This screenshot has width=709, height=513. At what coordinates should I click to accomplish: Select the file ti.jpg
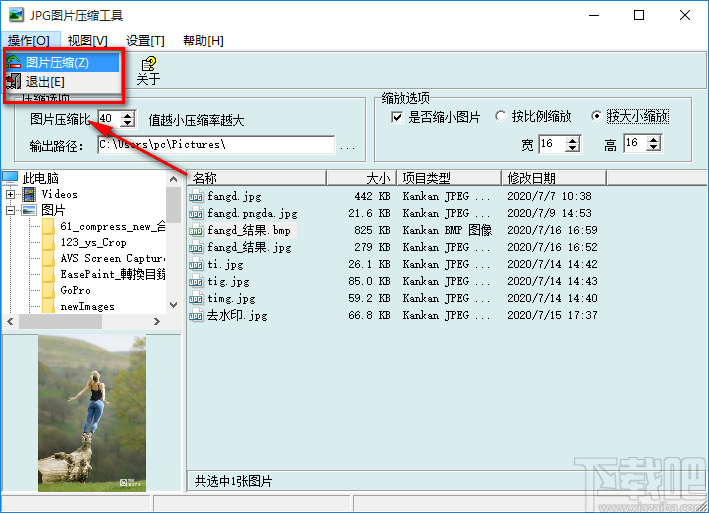[x=226, y=264]
